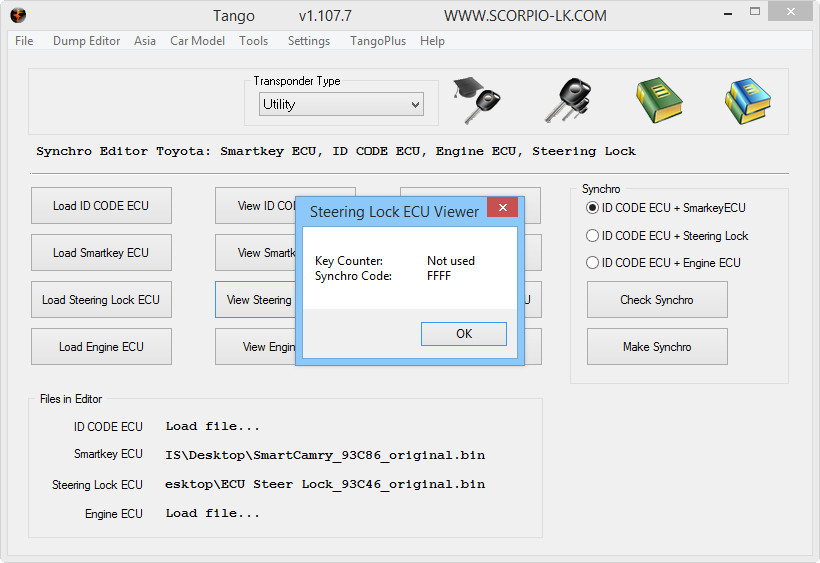Click Engine ECU 'Load file...' text
This screenshot has height=563, width=820.
[212, 513]
